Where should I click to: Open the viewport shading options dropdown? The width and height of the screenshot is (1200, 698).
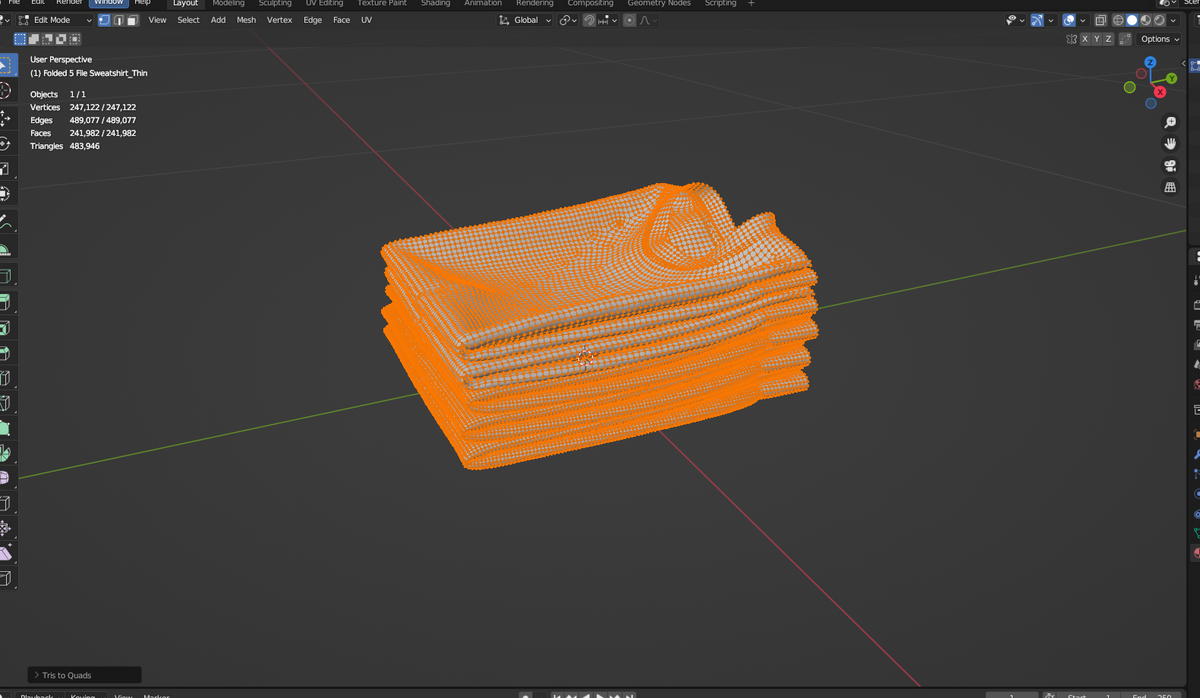(x=1173, y=20)
